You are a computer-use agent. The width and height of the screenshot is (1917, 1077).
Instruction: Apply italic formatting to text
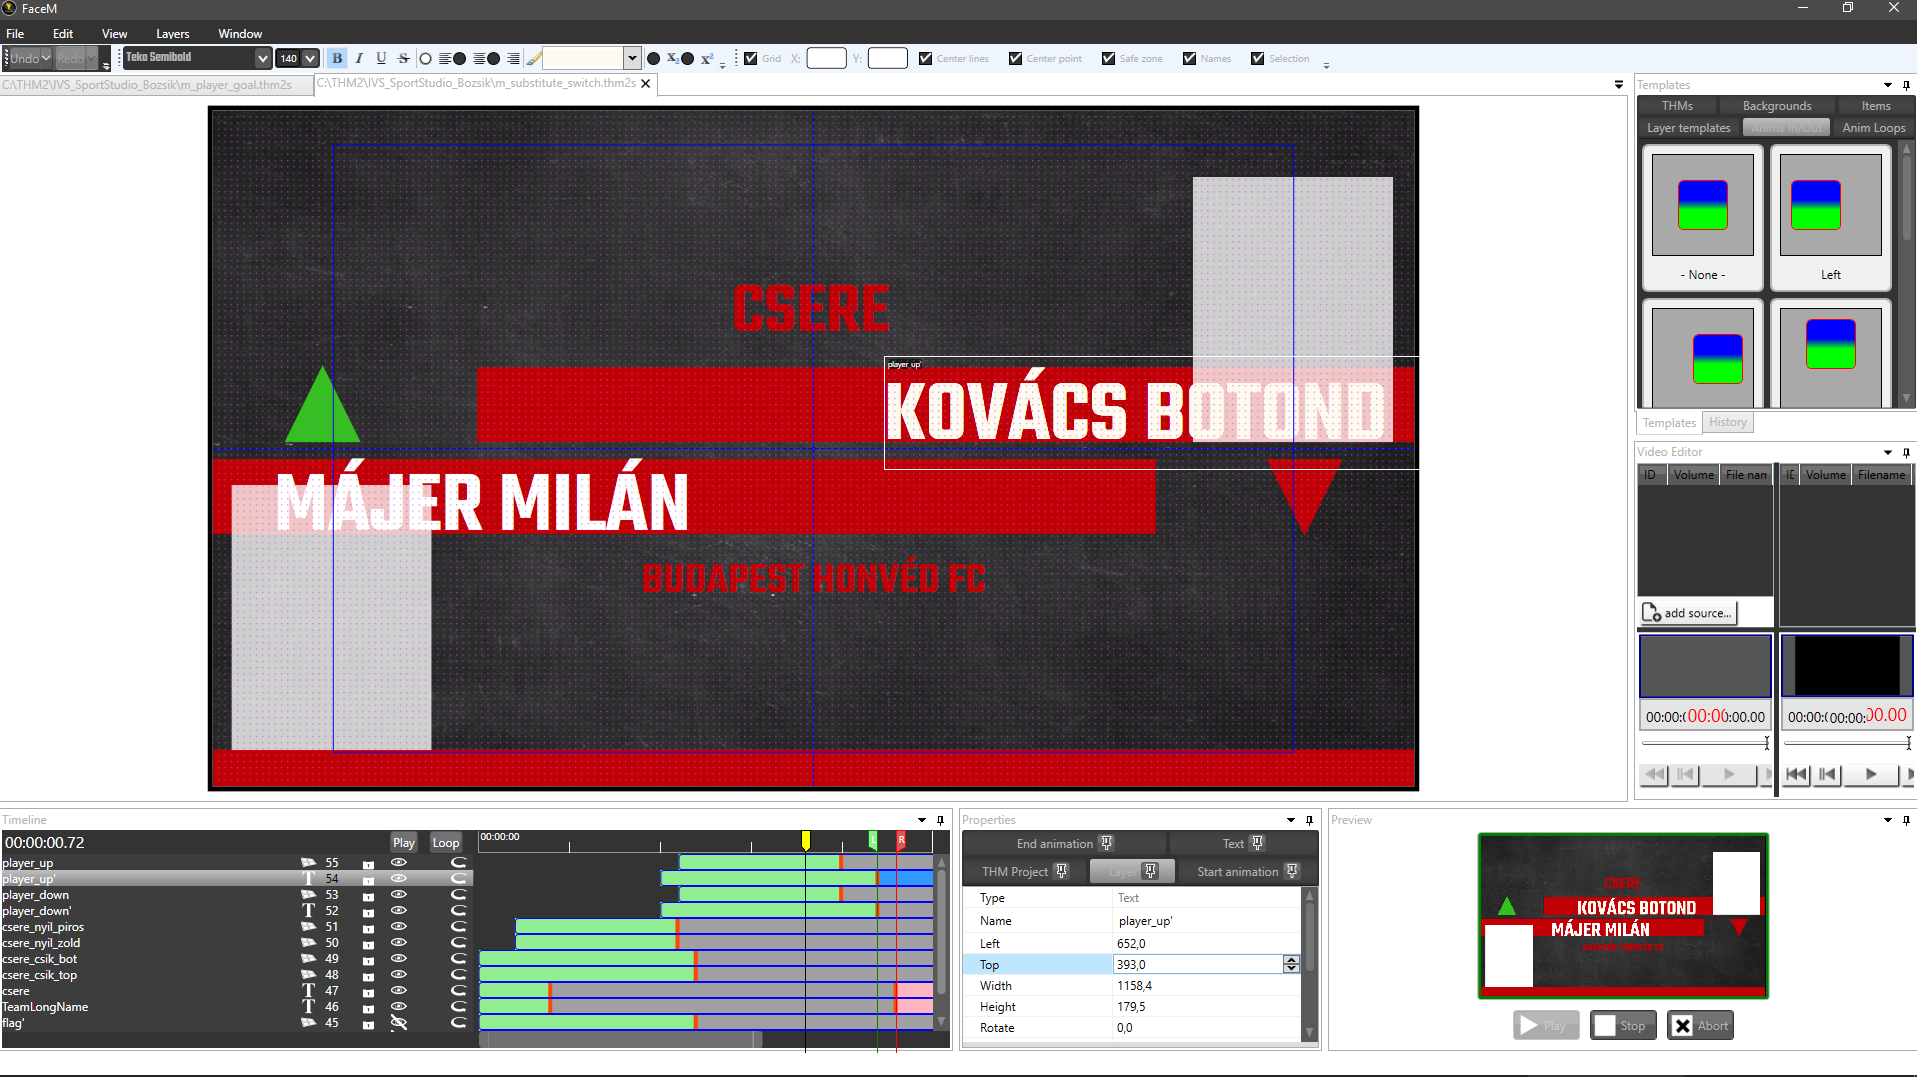(x=359, y=59)
